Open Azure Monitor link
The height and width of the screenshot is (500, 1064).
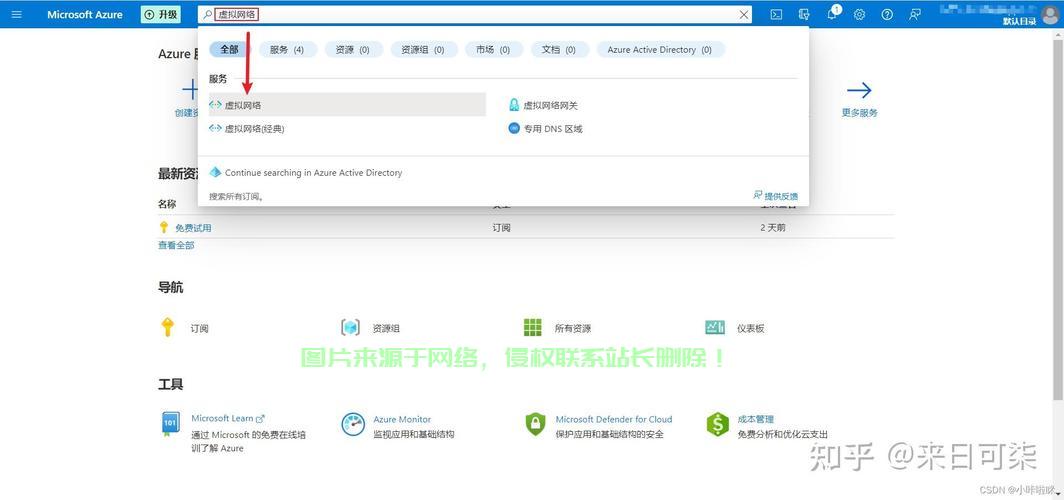[402, 419]
